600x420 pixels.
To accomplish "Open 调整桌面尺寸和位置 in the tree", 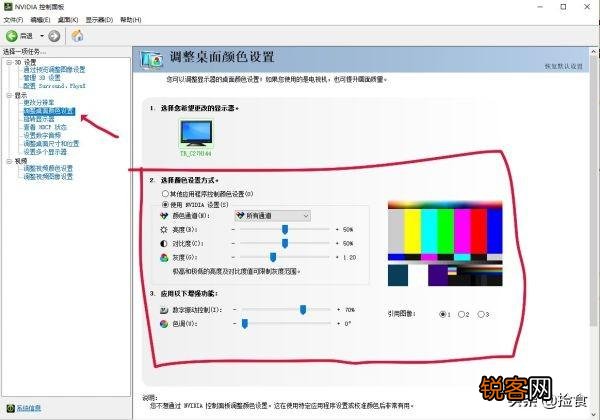I will pos(51,143).
